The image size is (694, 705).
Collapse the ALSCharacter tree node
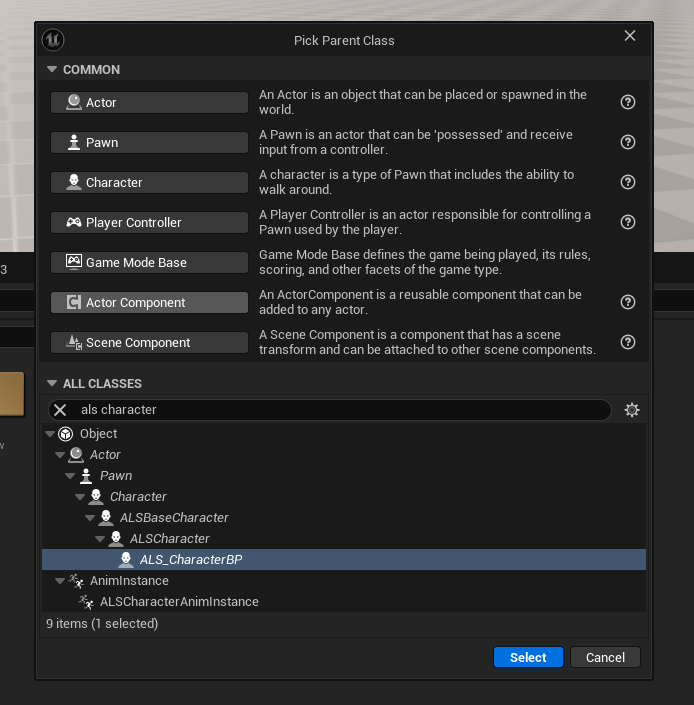[100, 539]
